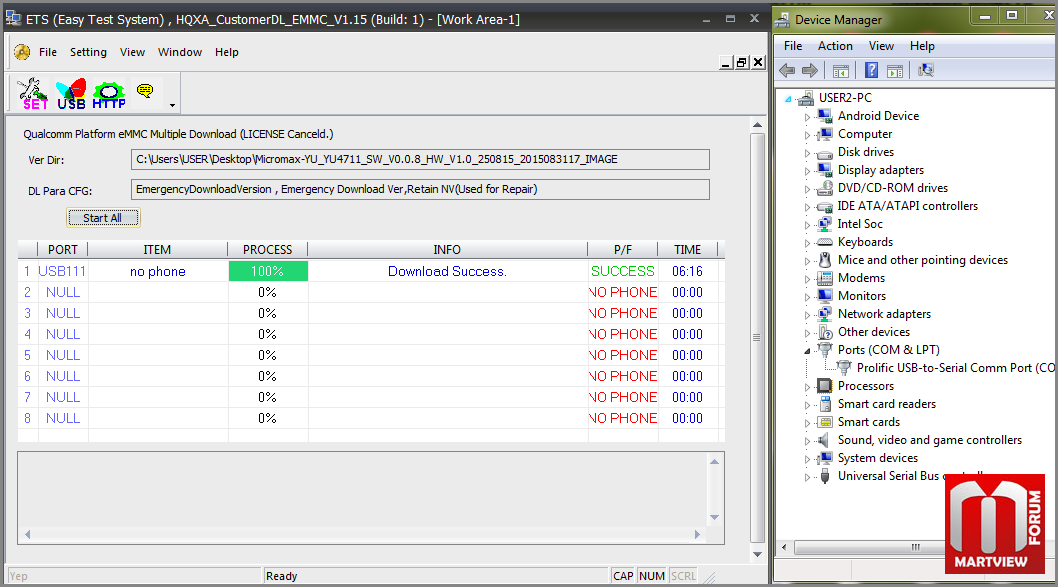Select Prolific USB-to-Serial Comm Port icon
Screen dimensions: 1058x587
click(x=843, y=368)
